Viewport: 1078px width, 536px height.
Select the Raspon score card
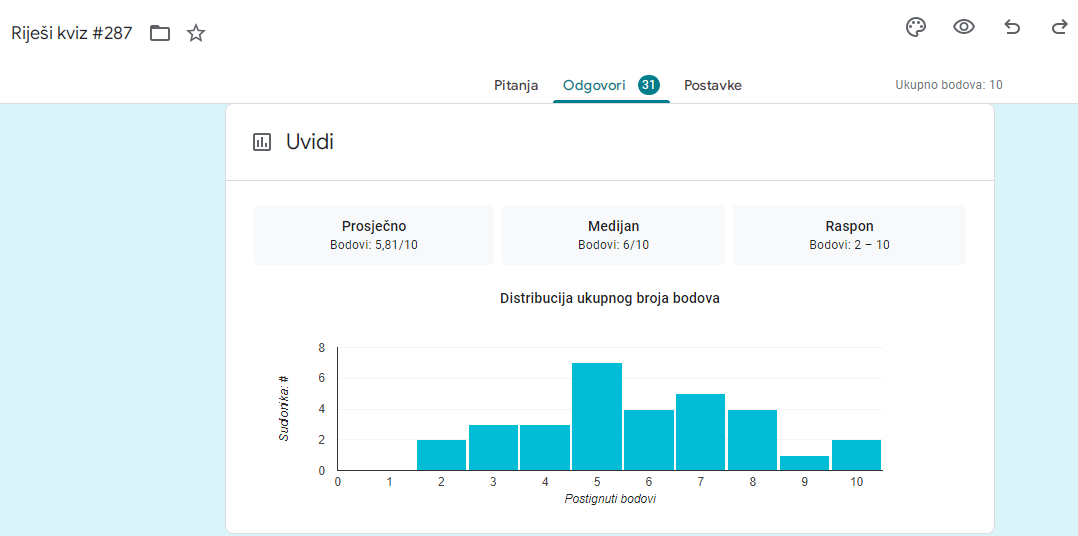pos(850,235)
